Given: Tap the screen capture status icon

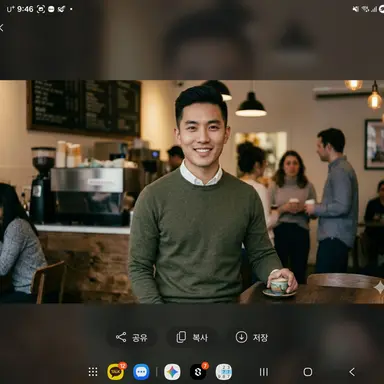Looking at the screenshot, I should (x=41, y=9).
